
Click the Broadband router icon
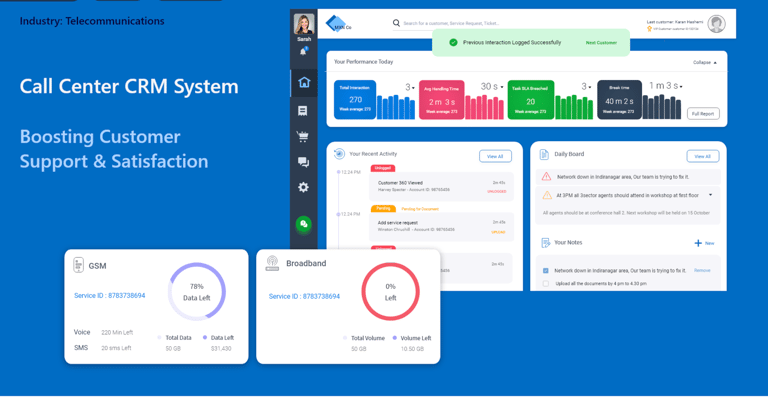(x=272, y=263)
